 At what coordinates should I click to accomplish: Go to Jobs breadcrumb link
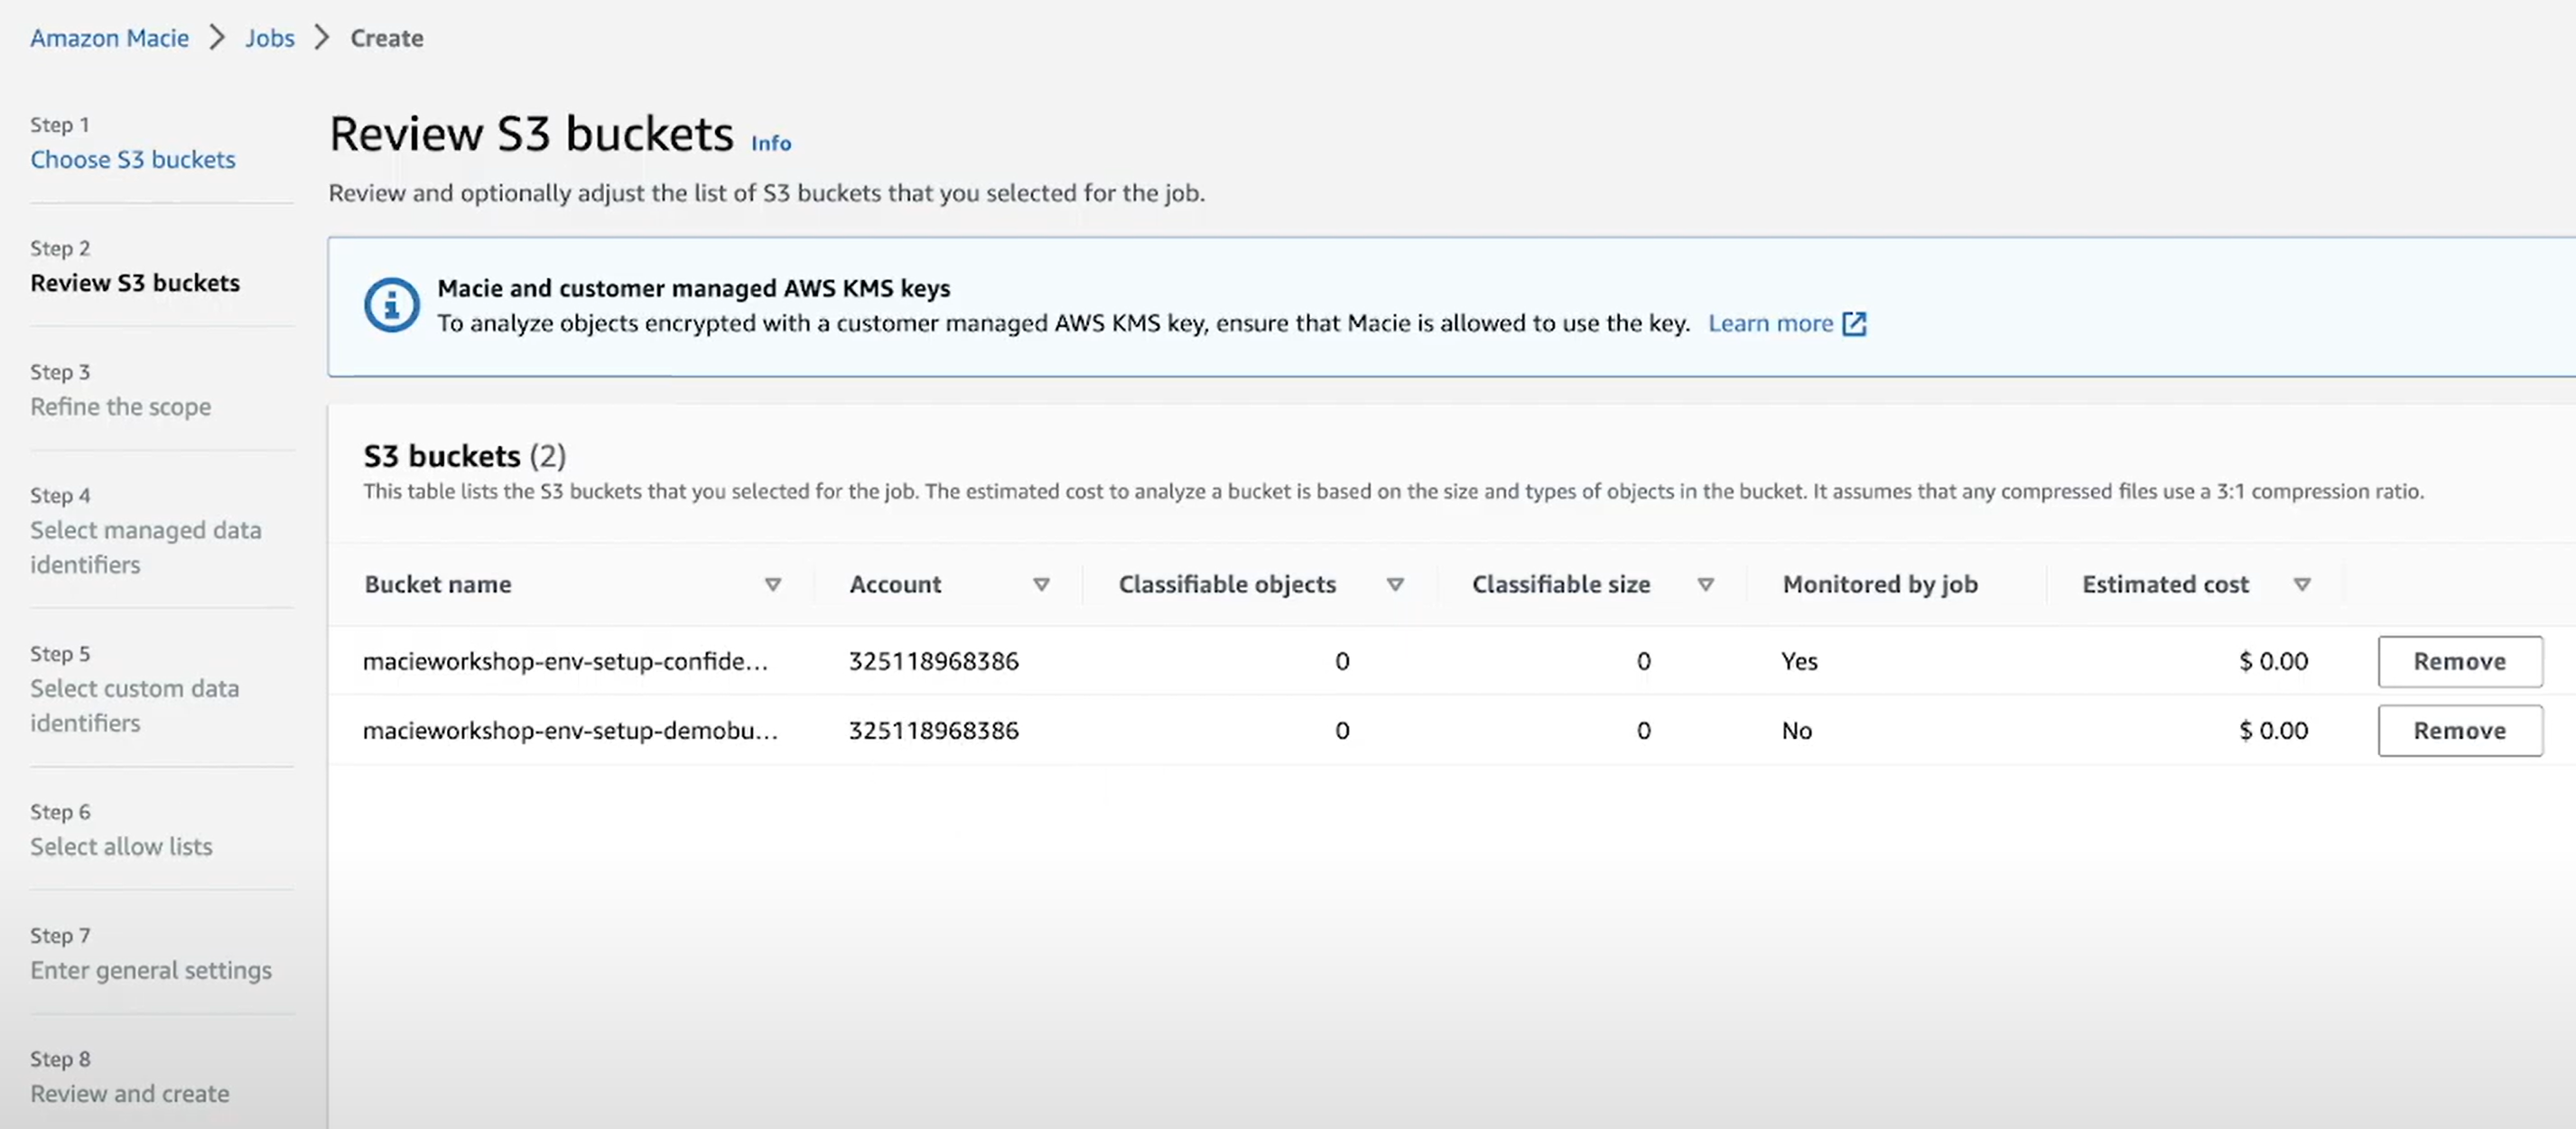[270, 38]
